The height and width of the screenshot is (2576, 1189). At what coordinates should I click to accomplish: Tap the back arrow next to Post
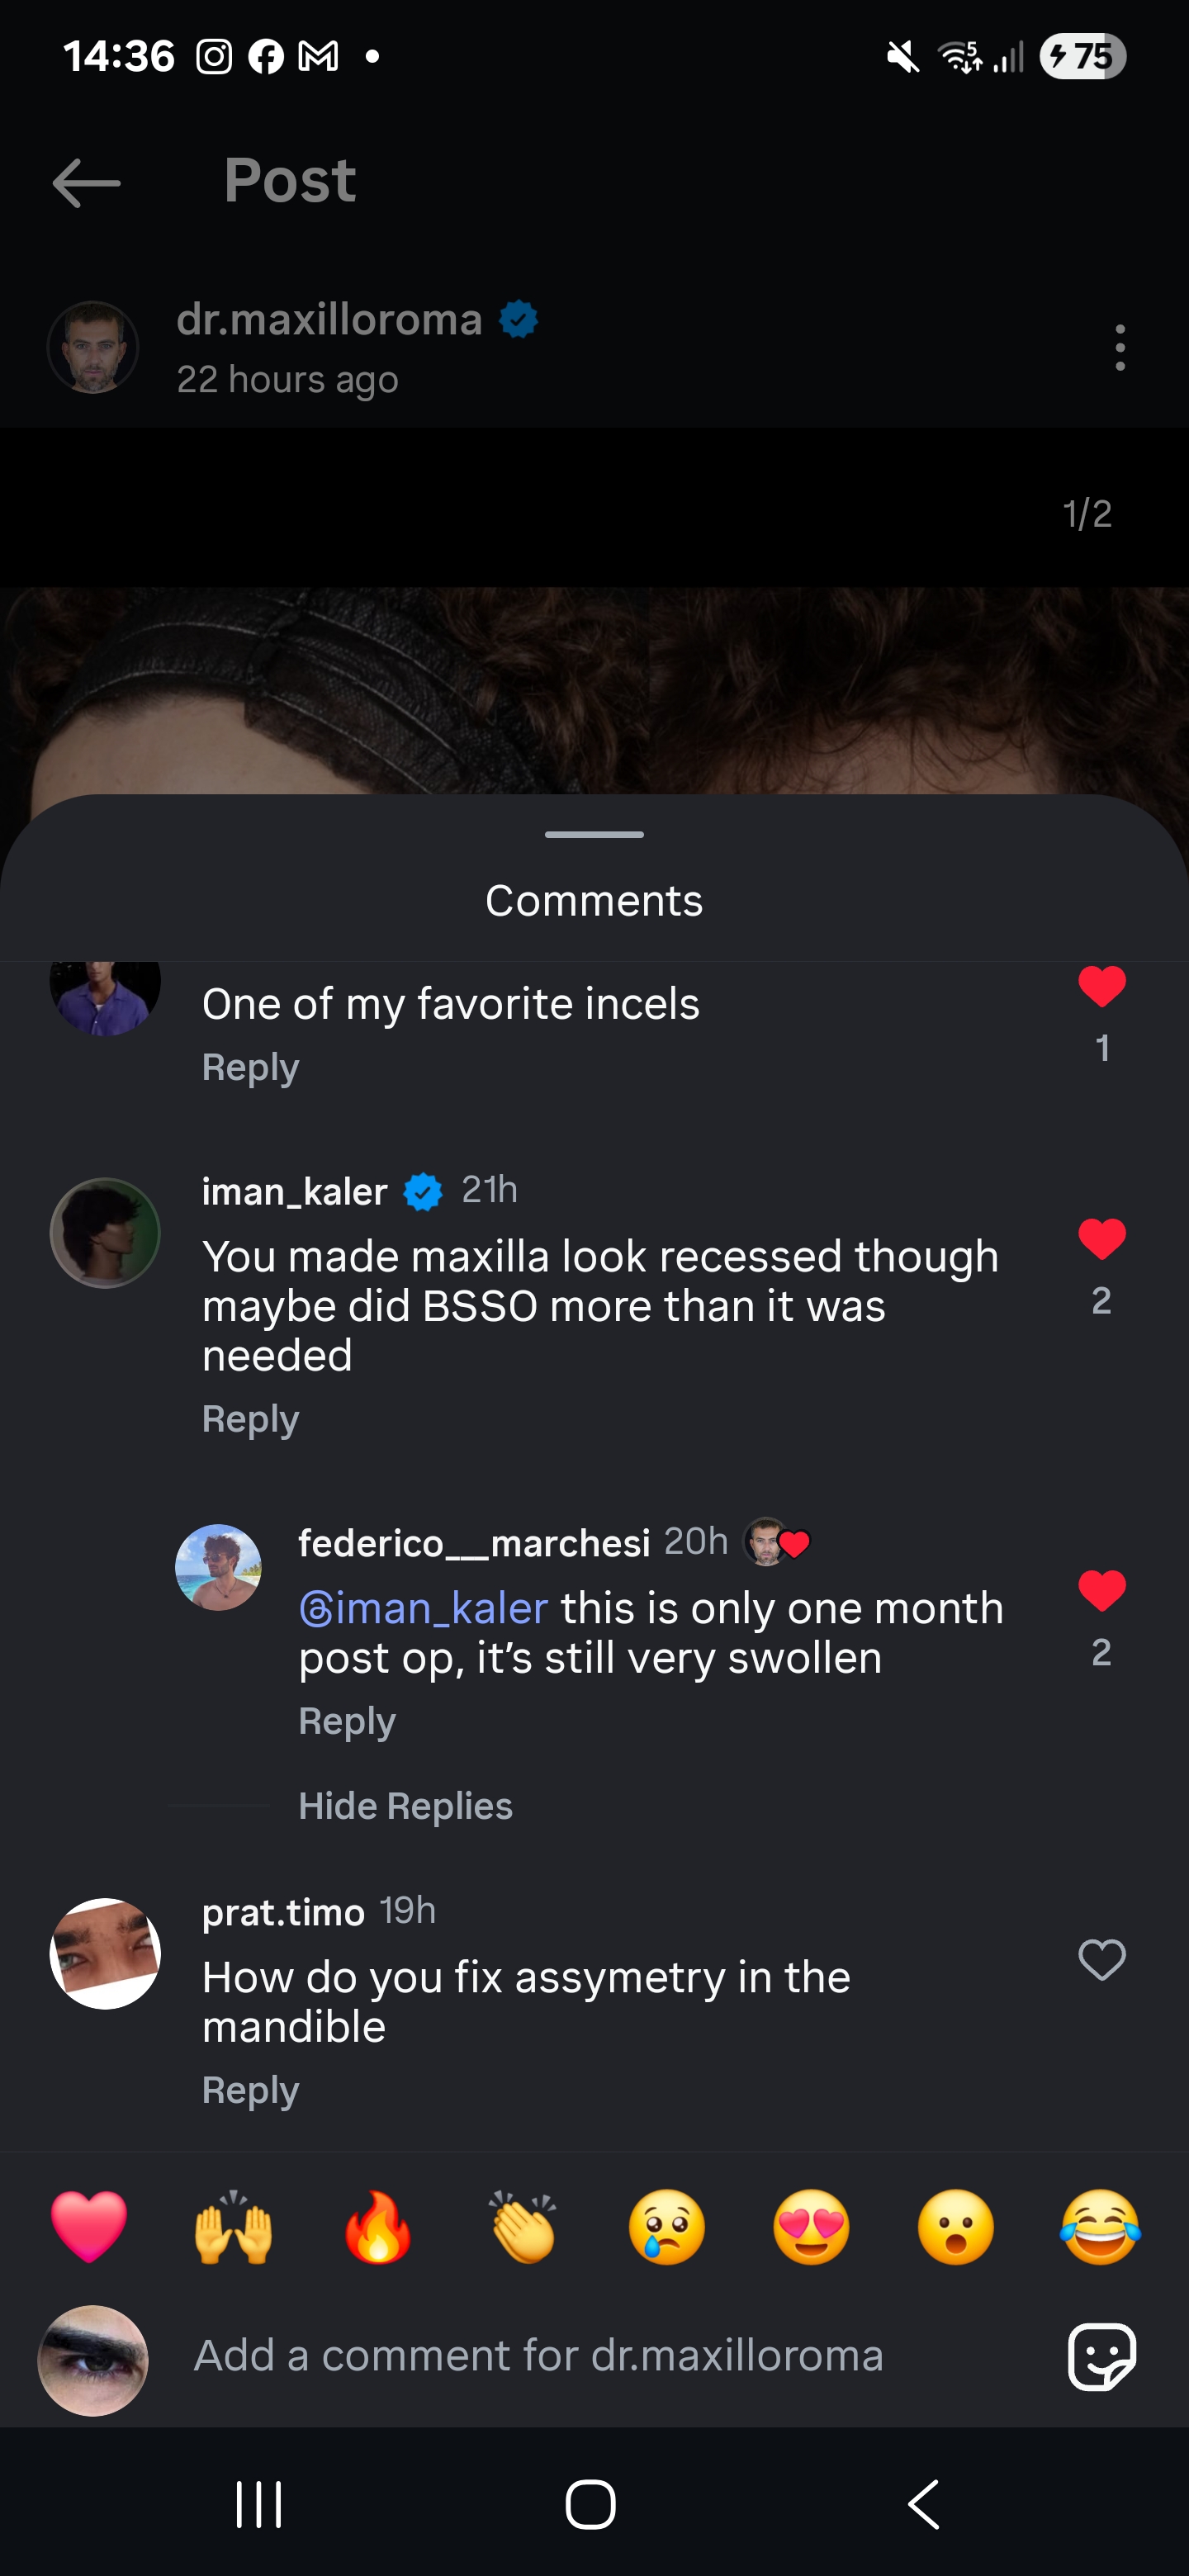pyautogui.click(x=86, y=183)
